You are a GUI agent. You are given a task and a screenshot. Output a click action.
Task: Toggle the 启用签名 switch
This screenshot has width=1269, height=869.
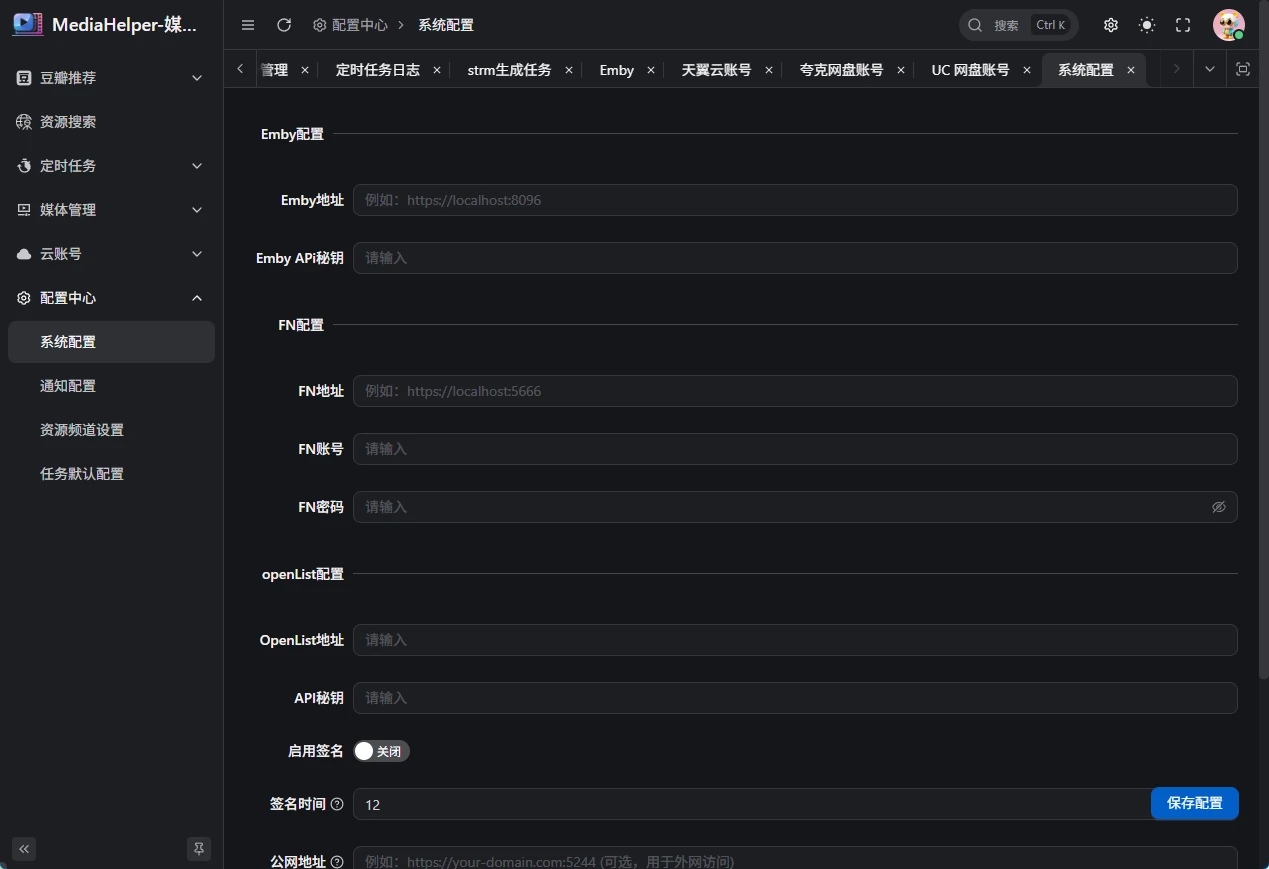[x=381, y=751]
